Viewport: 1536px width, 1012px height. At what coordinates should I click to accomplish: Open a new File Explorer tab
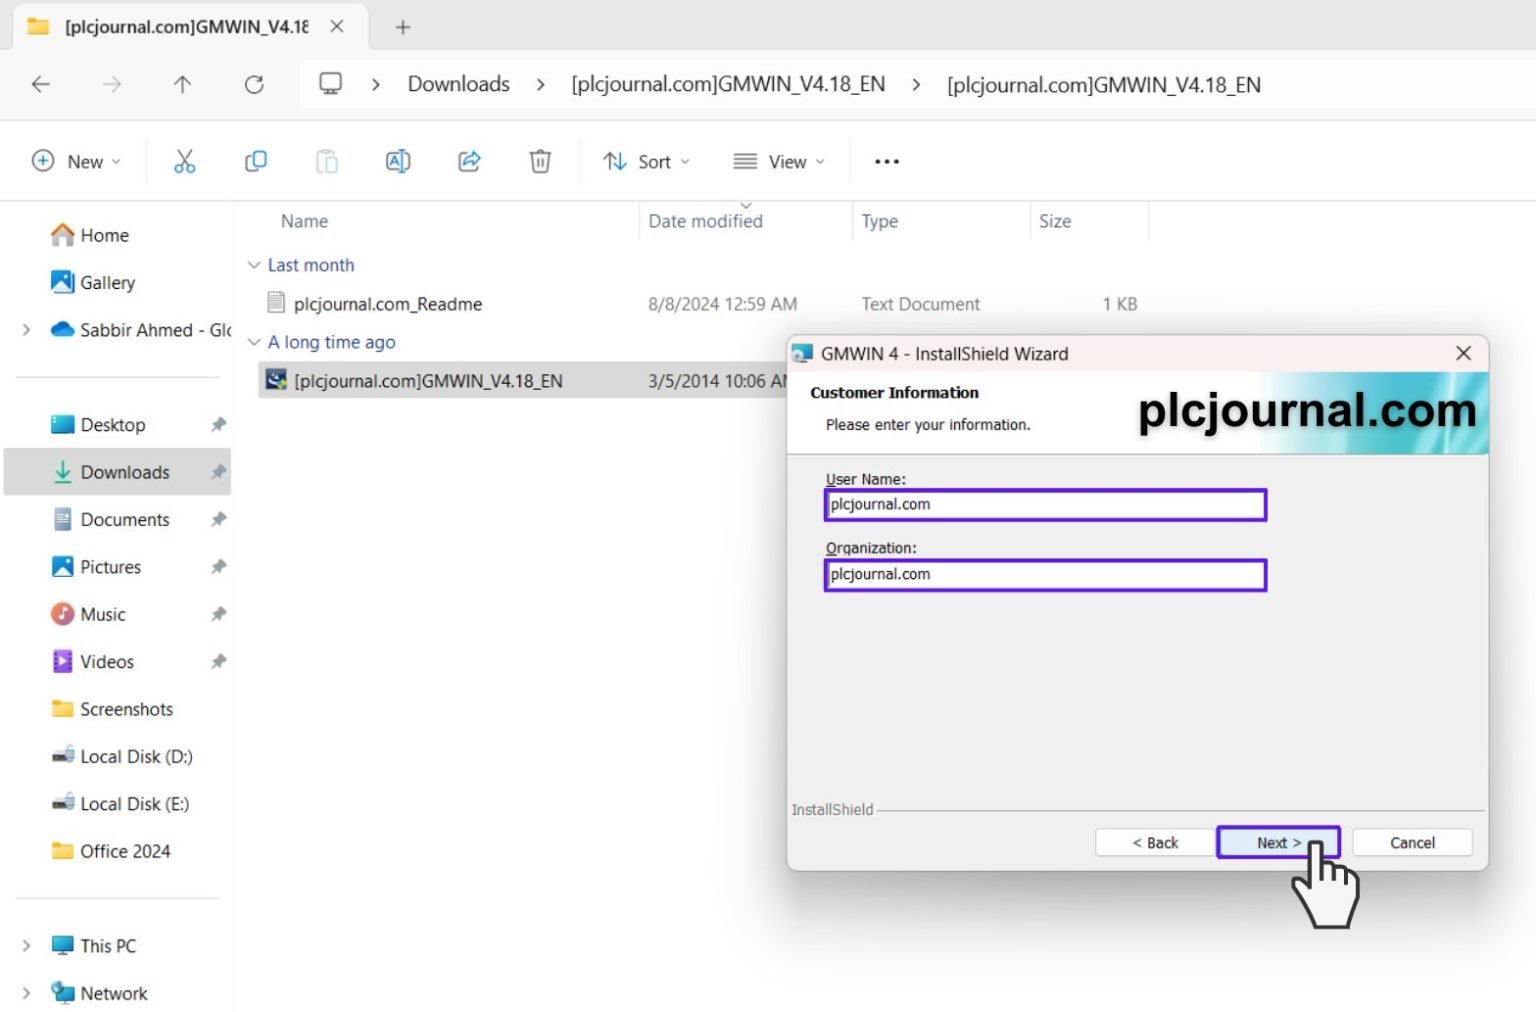(403, 27)
